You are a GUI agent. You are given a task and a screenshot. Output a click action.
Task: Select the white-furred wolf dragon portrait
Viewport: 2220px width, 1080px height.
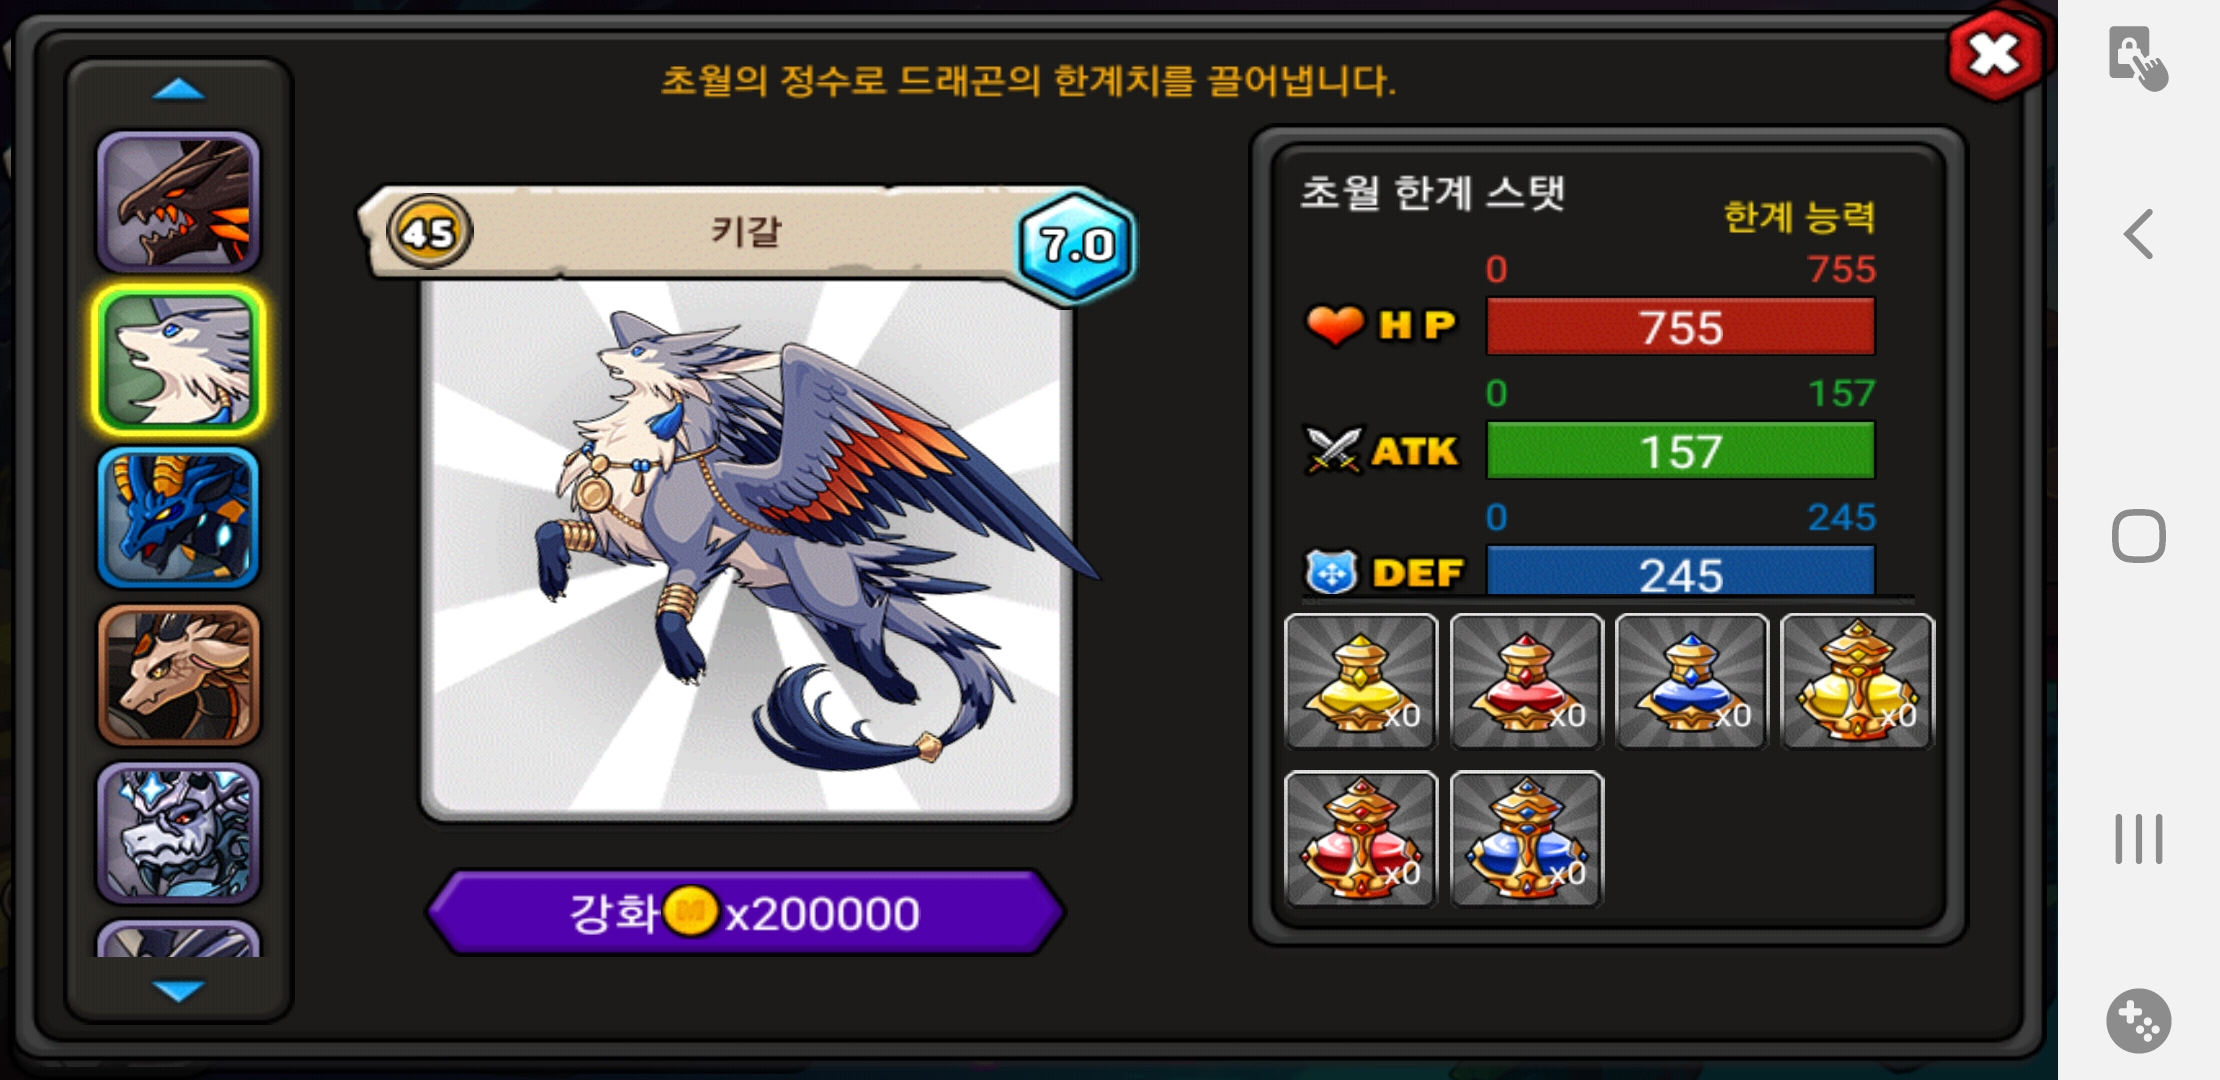(179, 360)
